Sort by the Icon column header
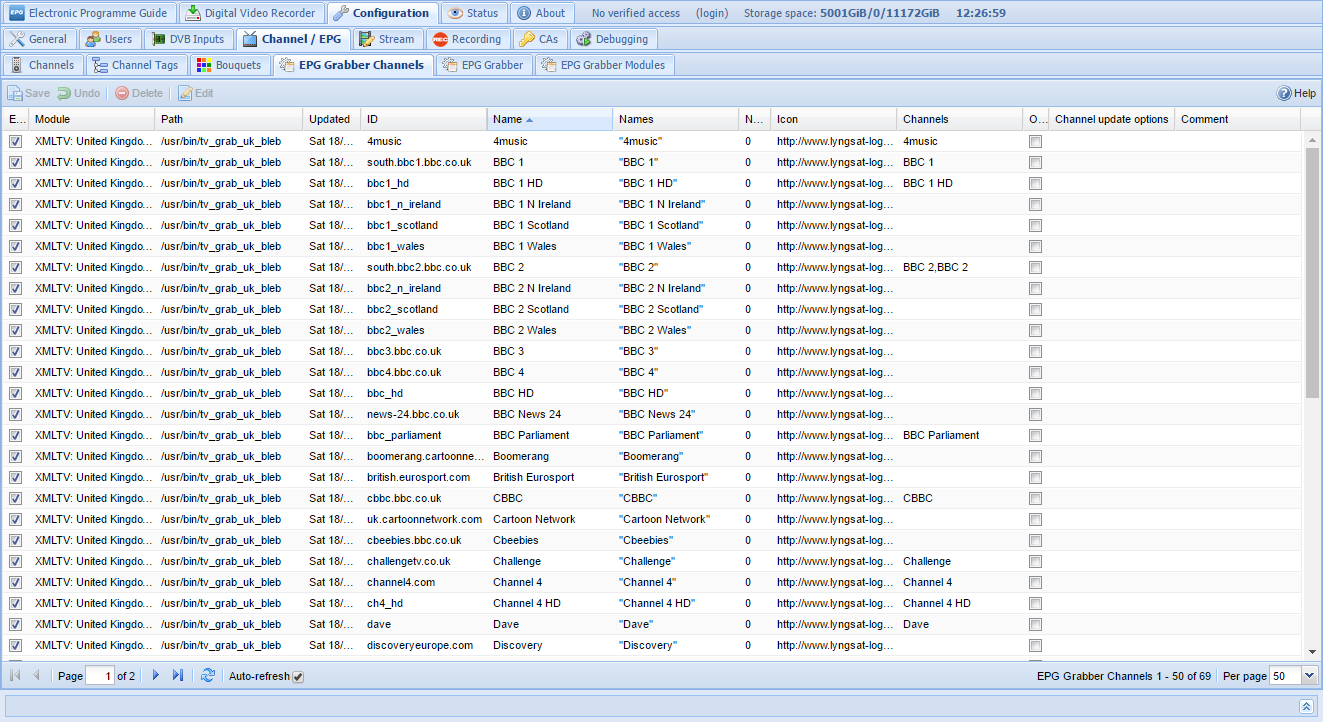 point(834,119)
